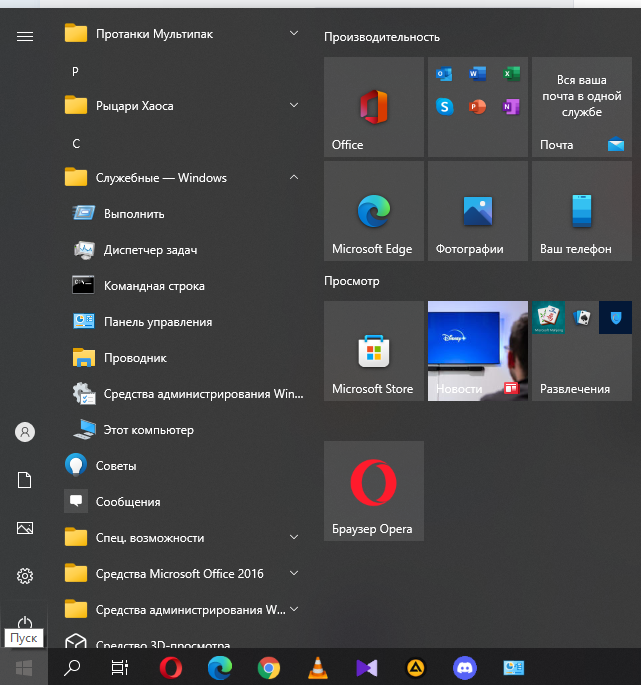Open taskbar Search magnifier
Image resolution: width=641 pixels, height=685 pixels.
[72, 668]
